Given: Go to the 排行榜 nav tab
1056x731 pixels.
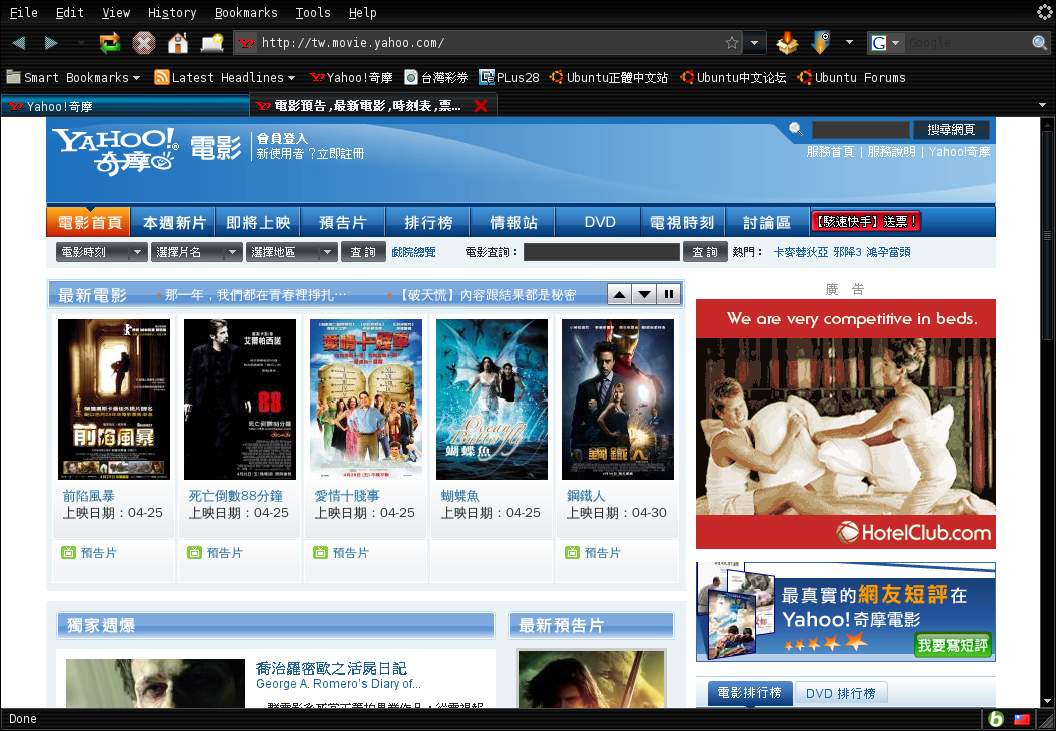Looking at the screenshot, I should 428,222.
